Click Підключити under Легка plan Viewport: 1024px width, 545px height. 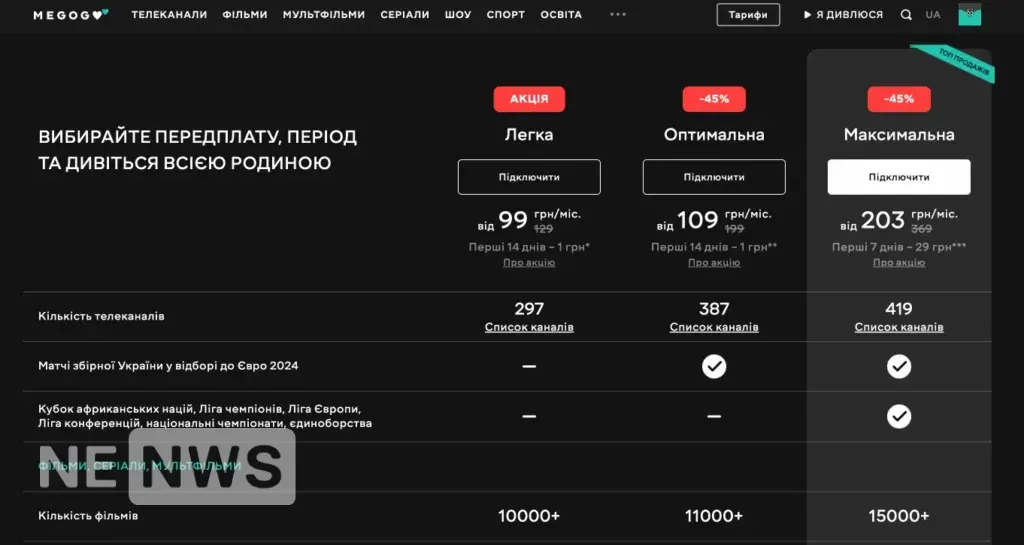pyautogui.click(x=529, y=177)
